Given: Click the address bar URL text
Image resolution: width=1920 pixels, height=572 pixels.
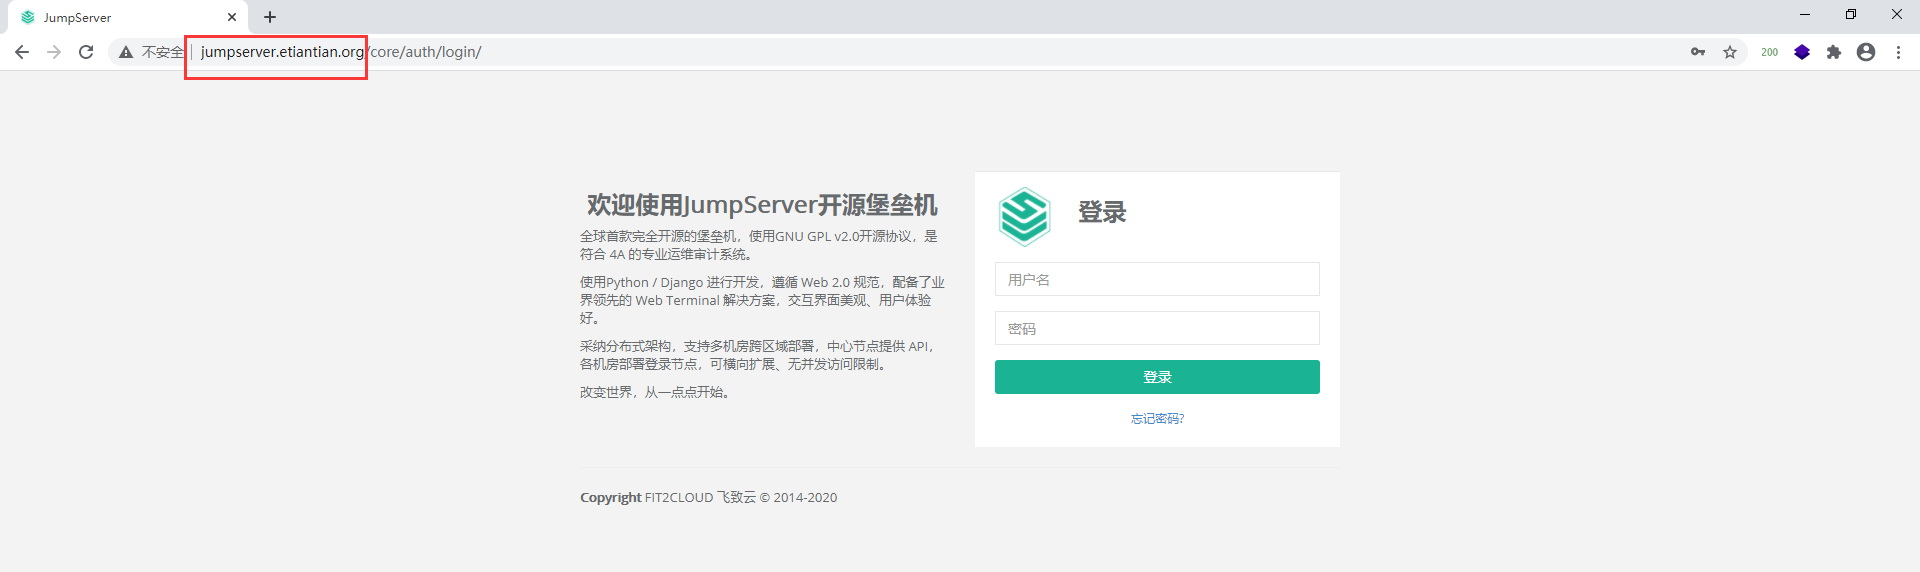Looking at the screenshot, I should [x=340, y=52].
